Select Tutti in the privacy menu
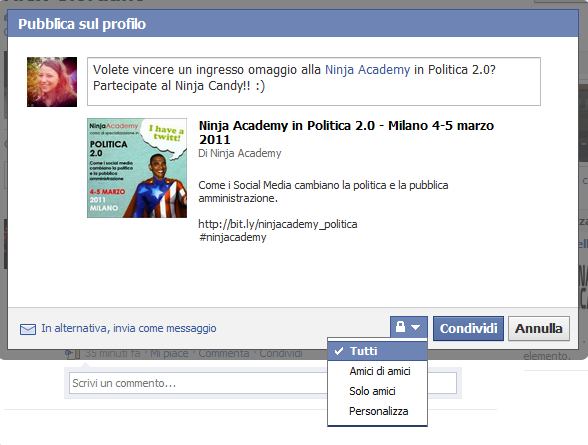The width and height of the screenshot is (588, 445). pos(377,351)
